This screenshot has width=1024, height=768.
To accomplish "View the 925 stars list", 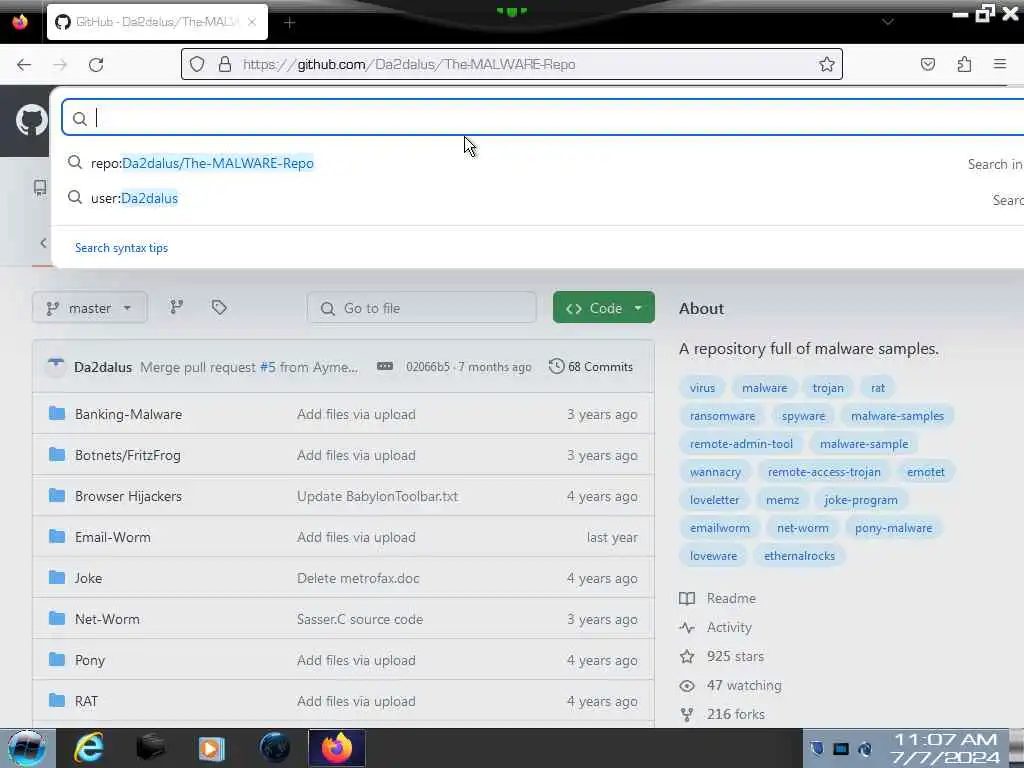I will pos(722,656).
